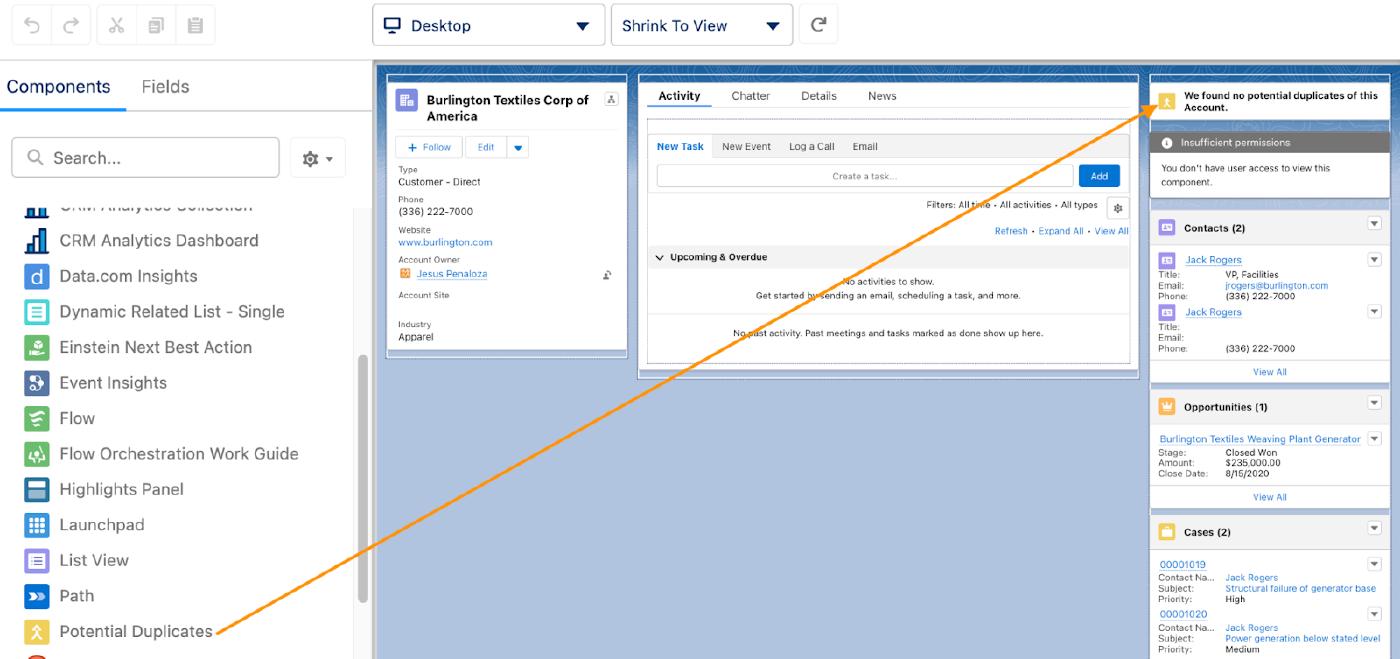Open the www.burlington.com website link
1400x659 pixels.
(445, 242)
